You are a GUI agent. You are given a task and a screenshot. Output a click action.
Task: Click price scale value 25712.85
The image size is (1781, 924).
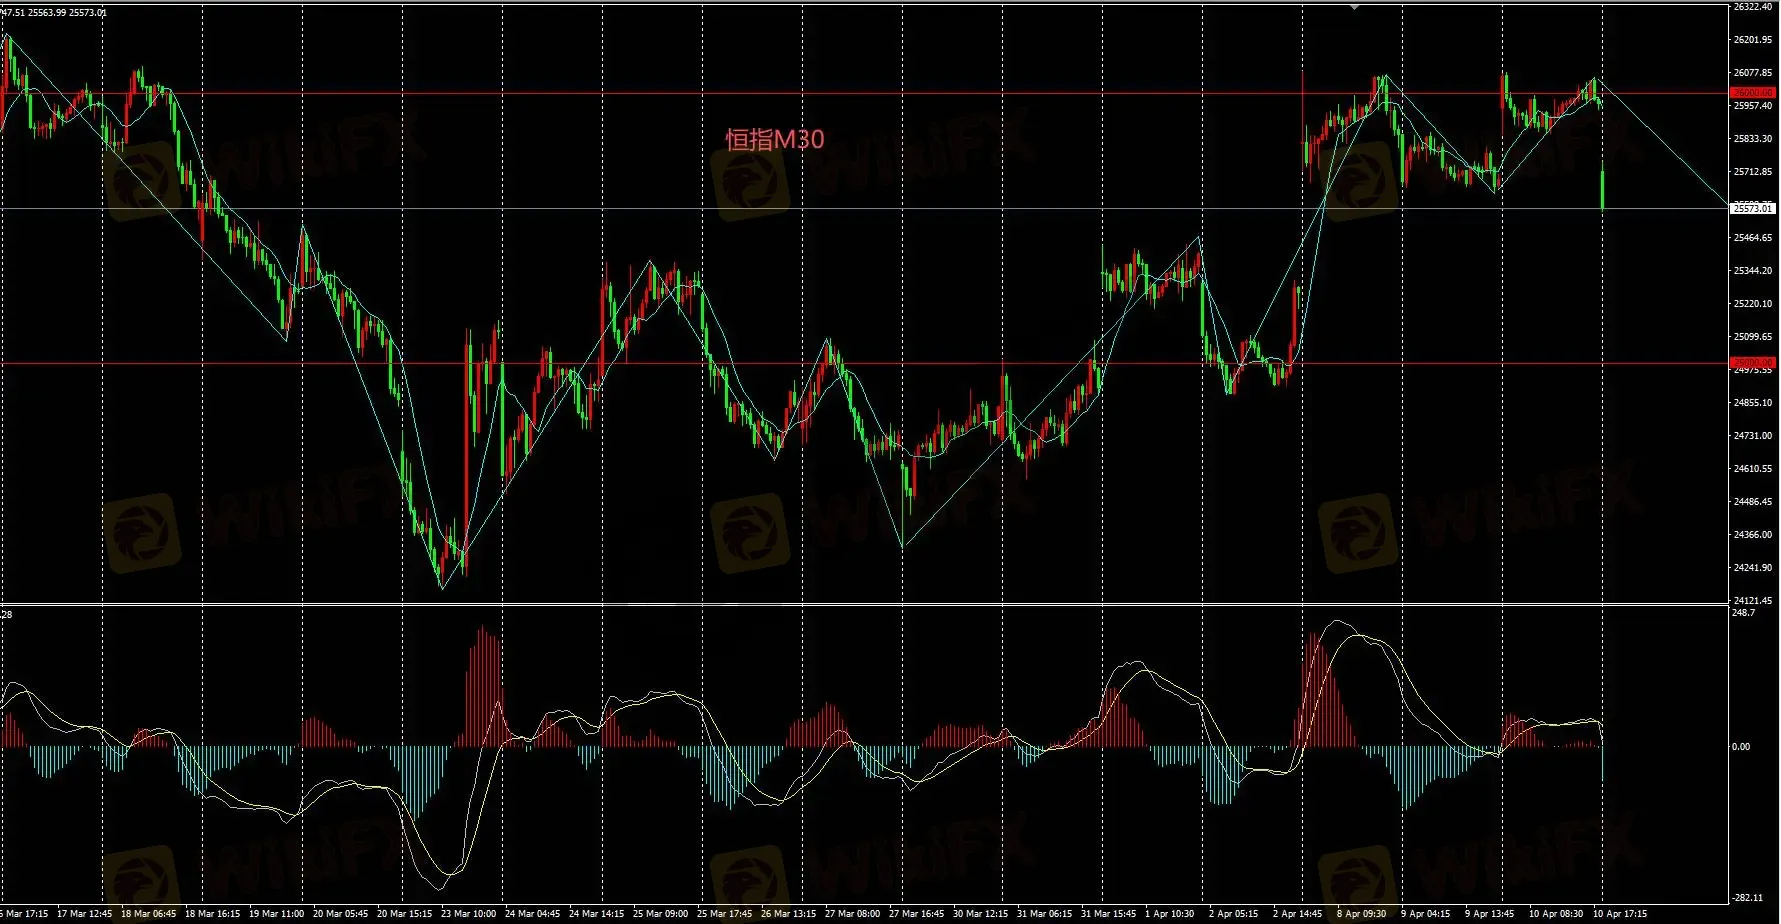tap(1752, 172)
